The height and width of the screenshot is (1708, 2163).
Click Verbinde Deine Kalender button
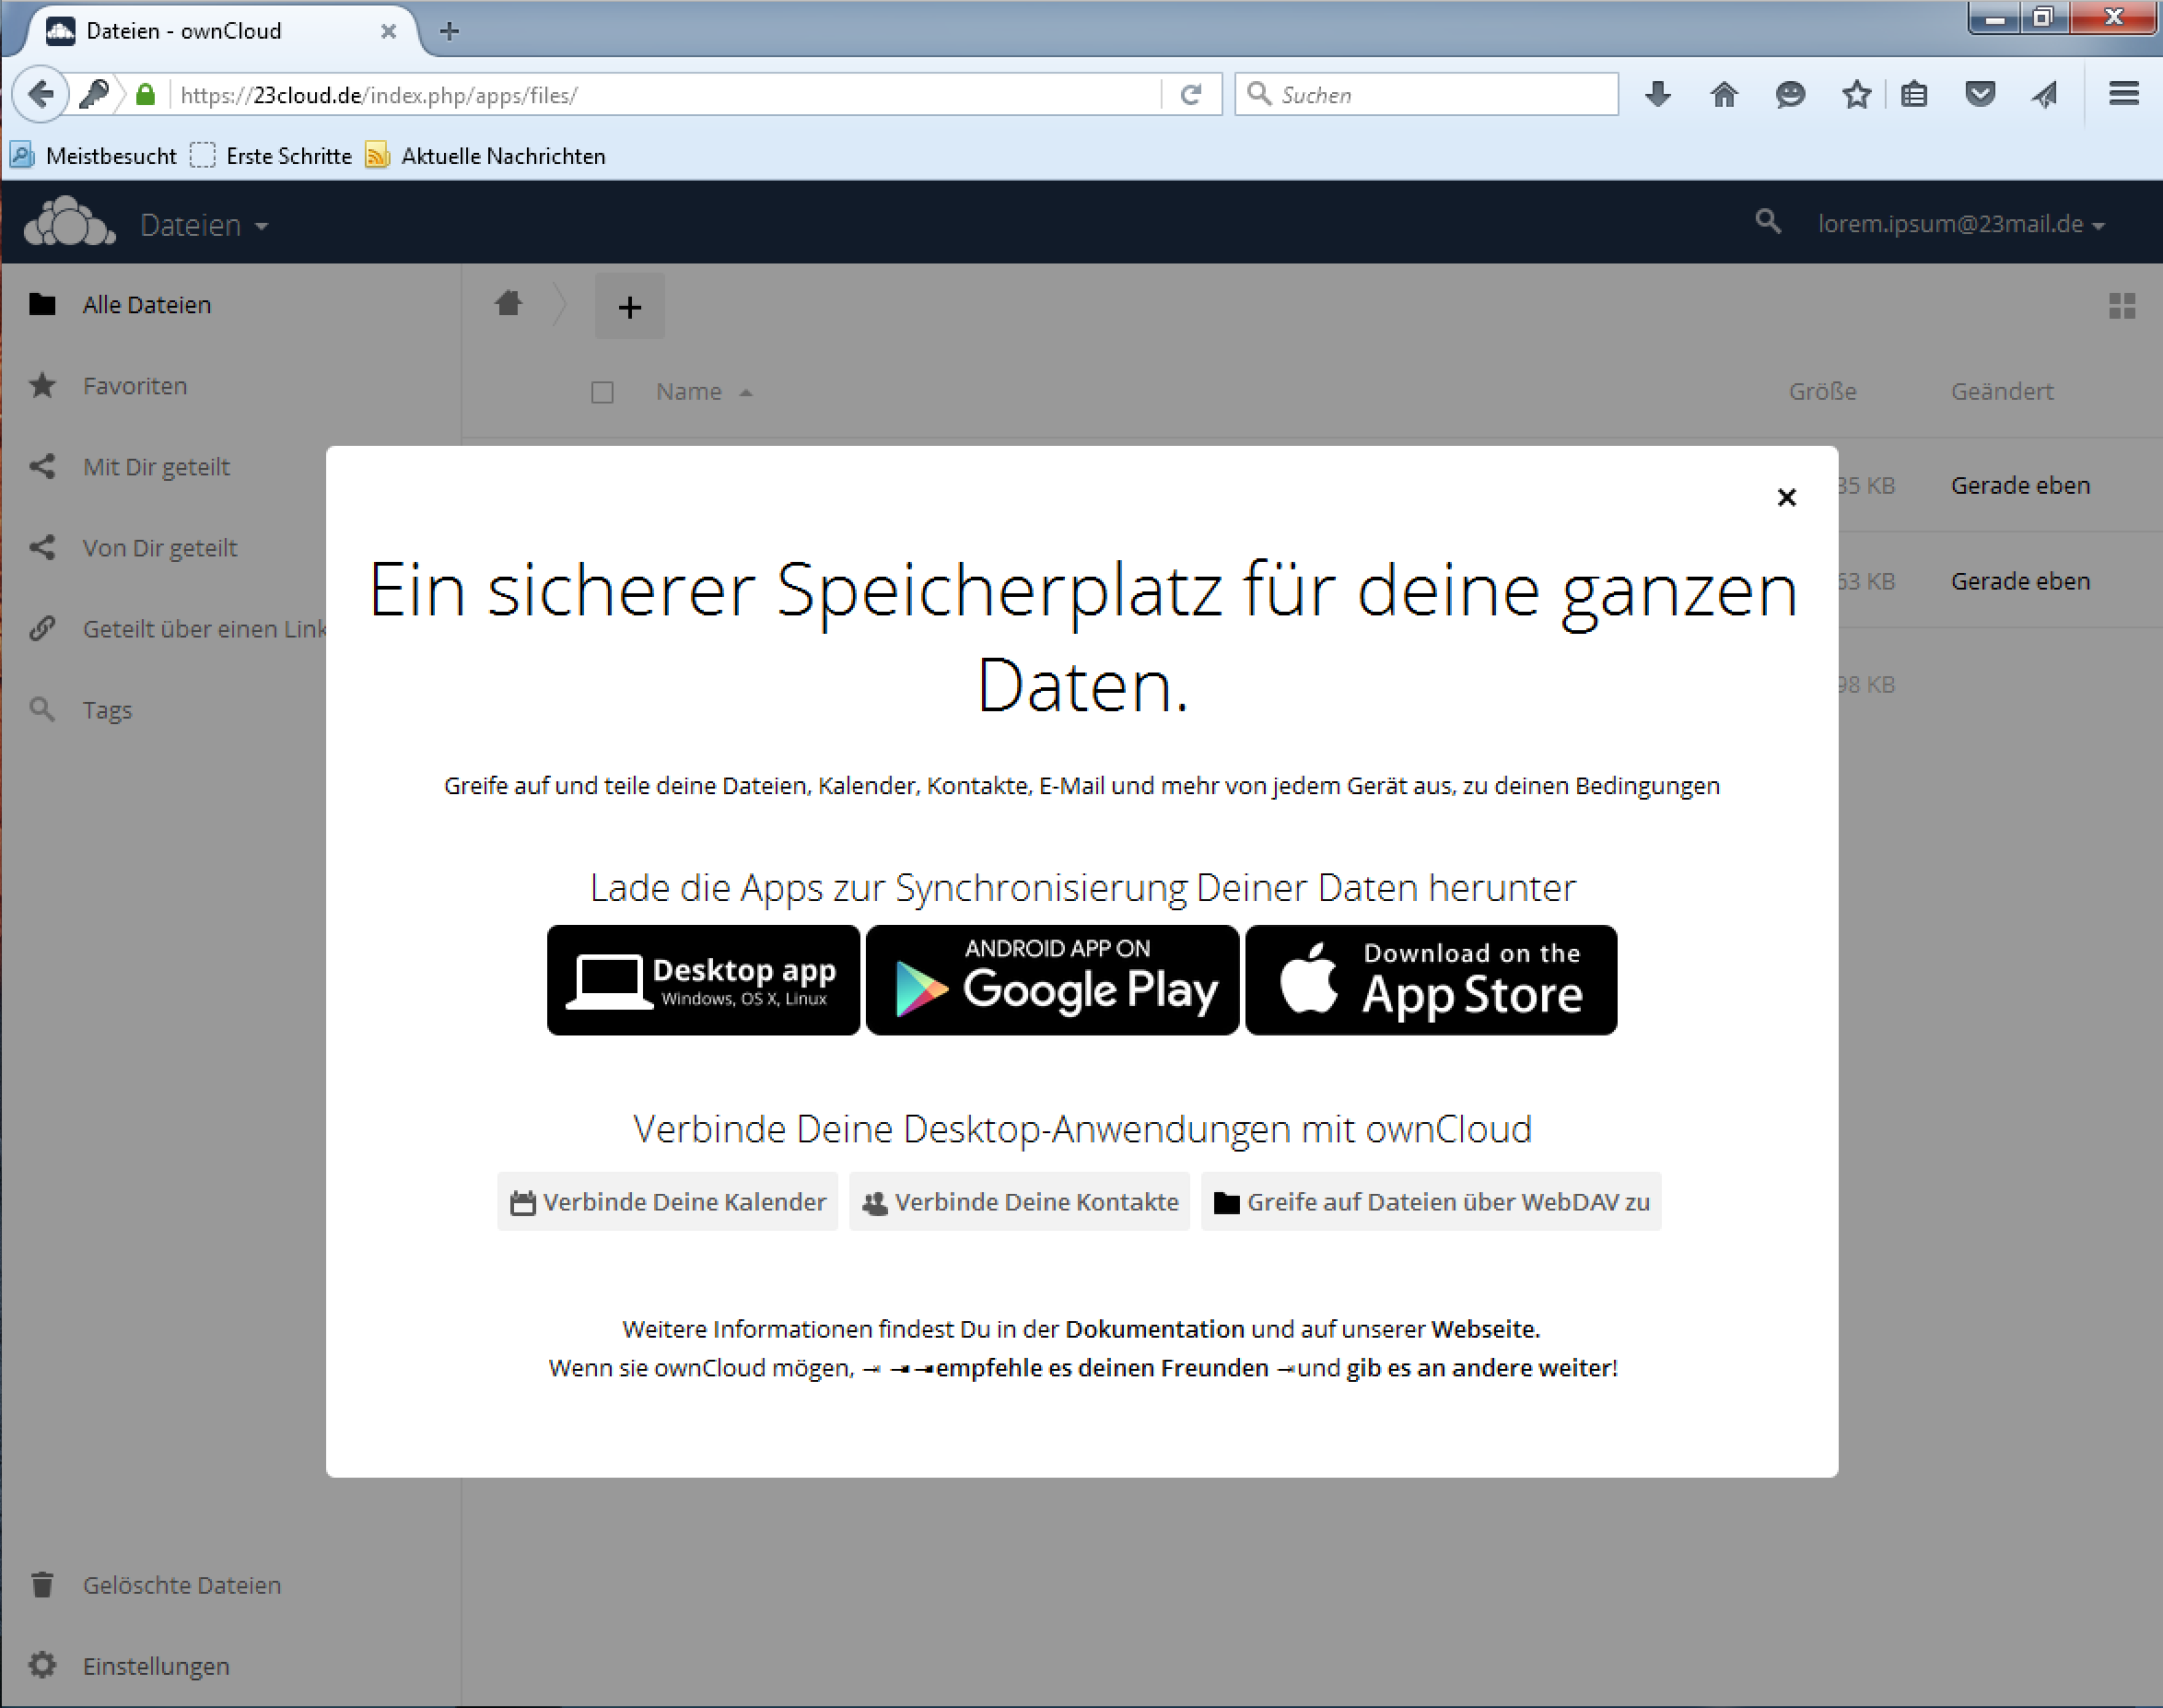pyautogui.click(x=668, y=1201)
